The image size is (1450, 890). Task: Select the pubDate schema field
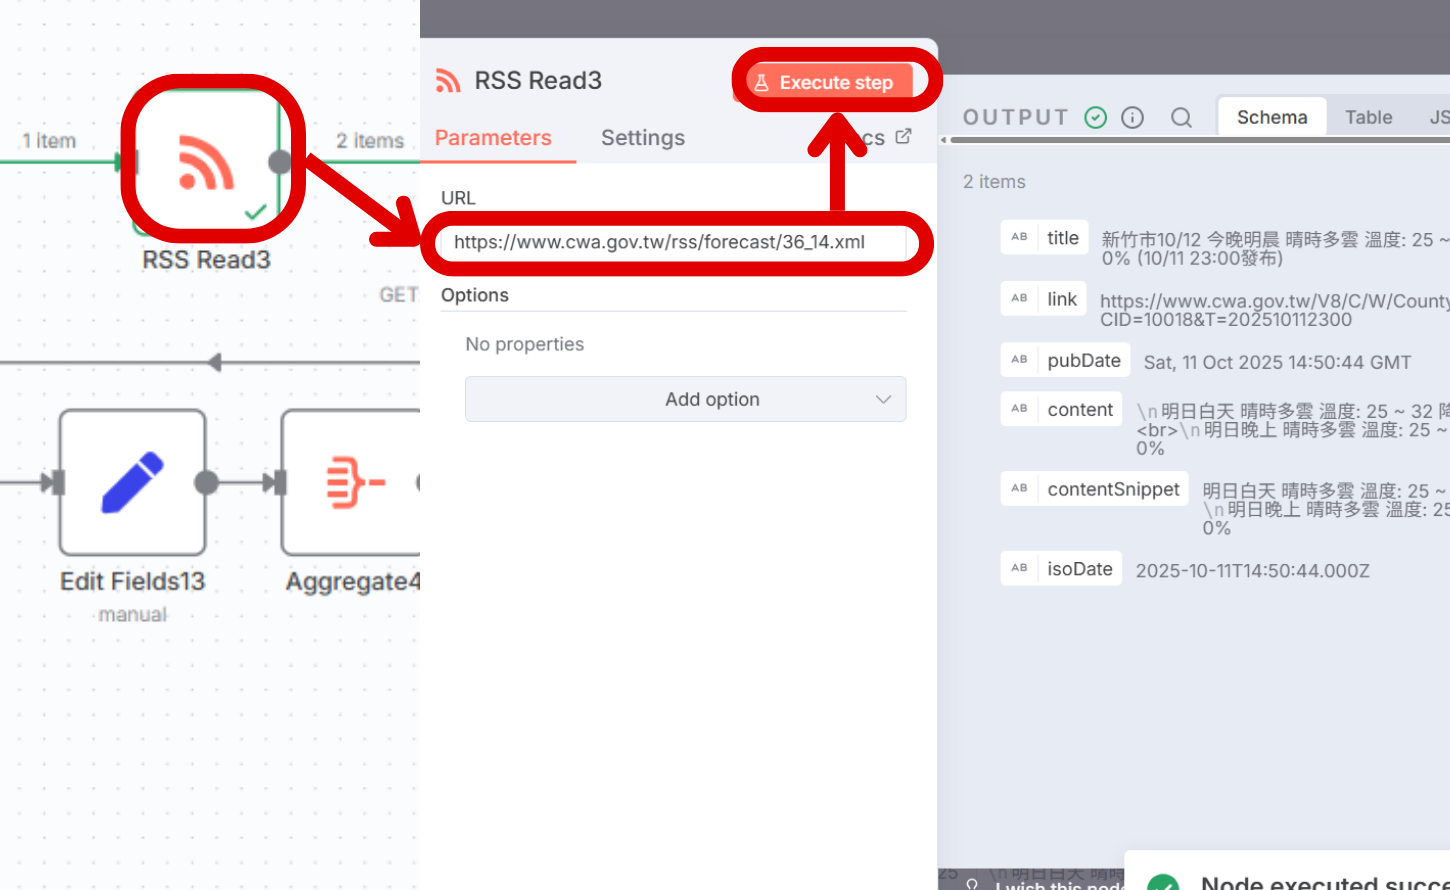(x=1083, y=361)
